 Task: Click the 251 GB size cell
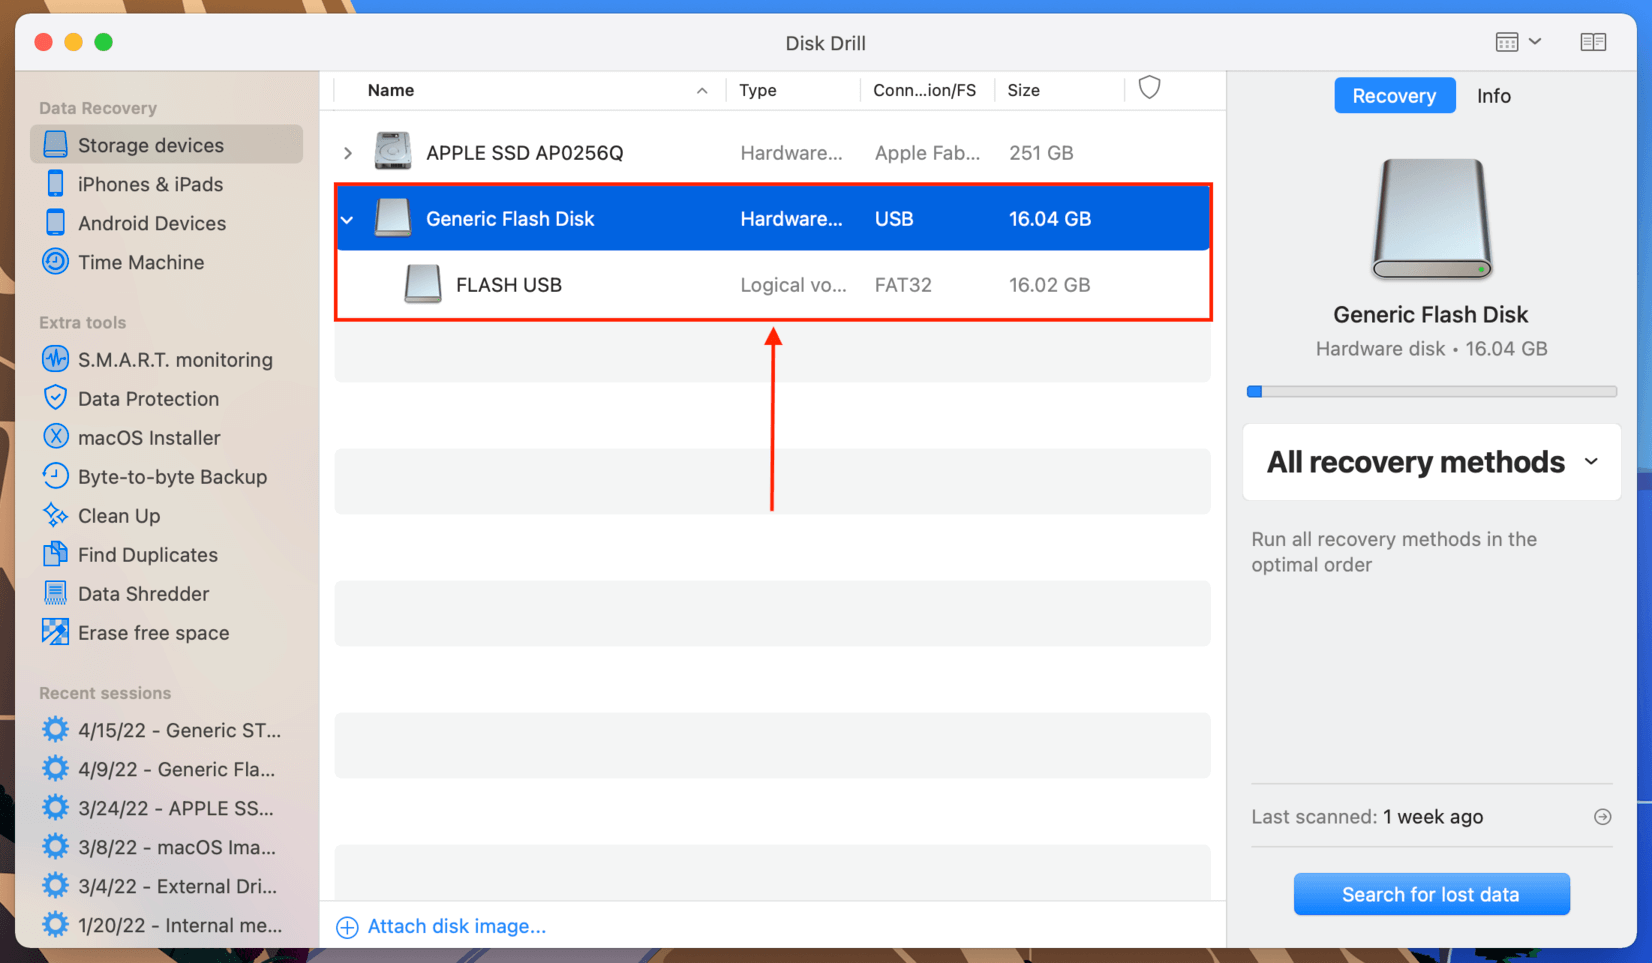(x=1041, y=153)
